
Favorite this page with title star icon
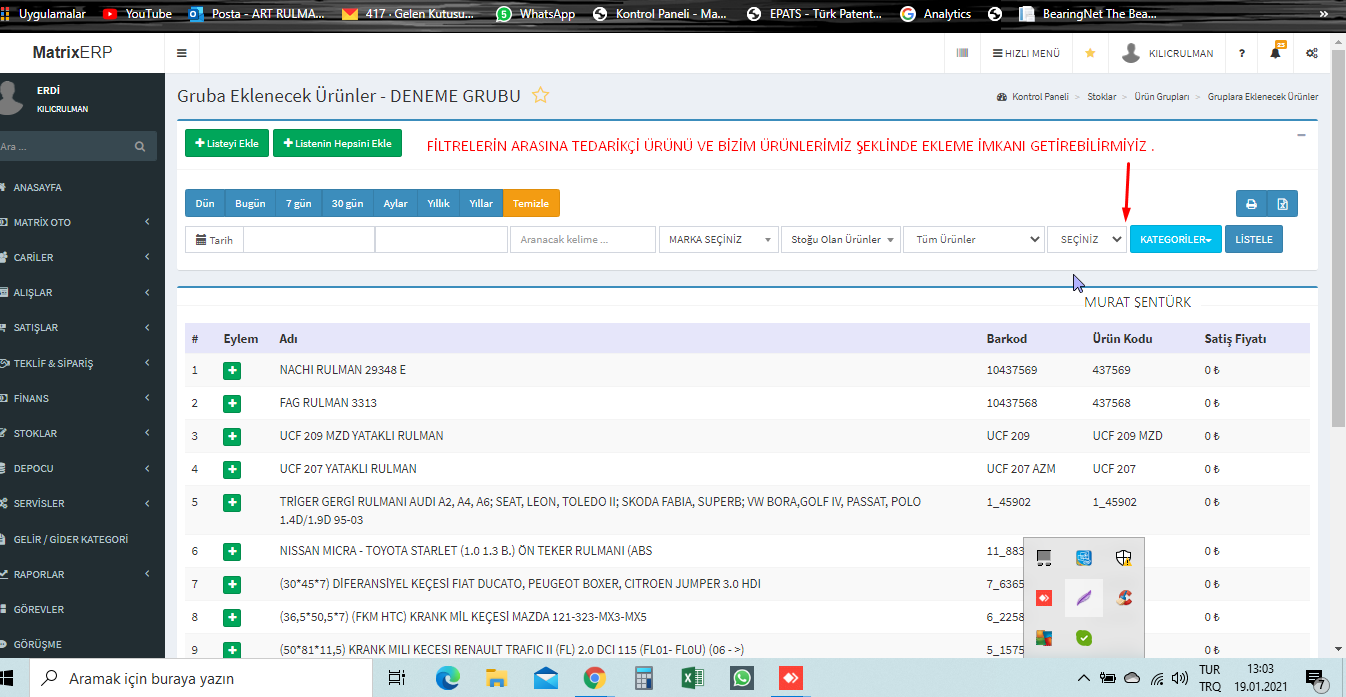541,96
